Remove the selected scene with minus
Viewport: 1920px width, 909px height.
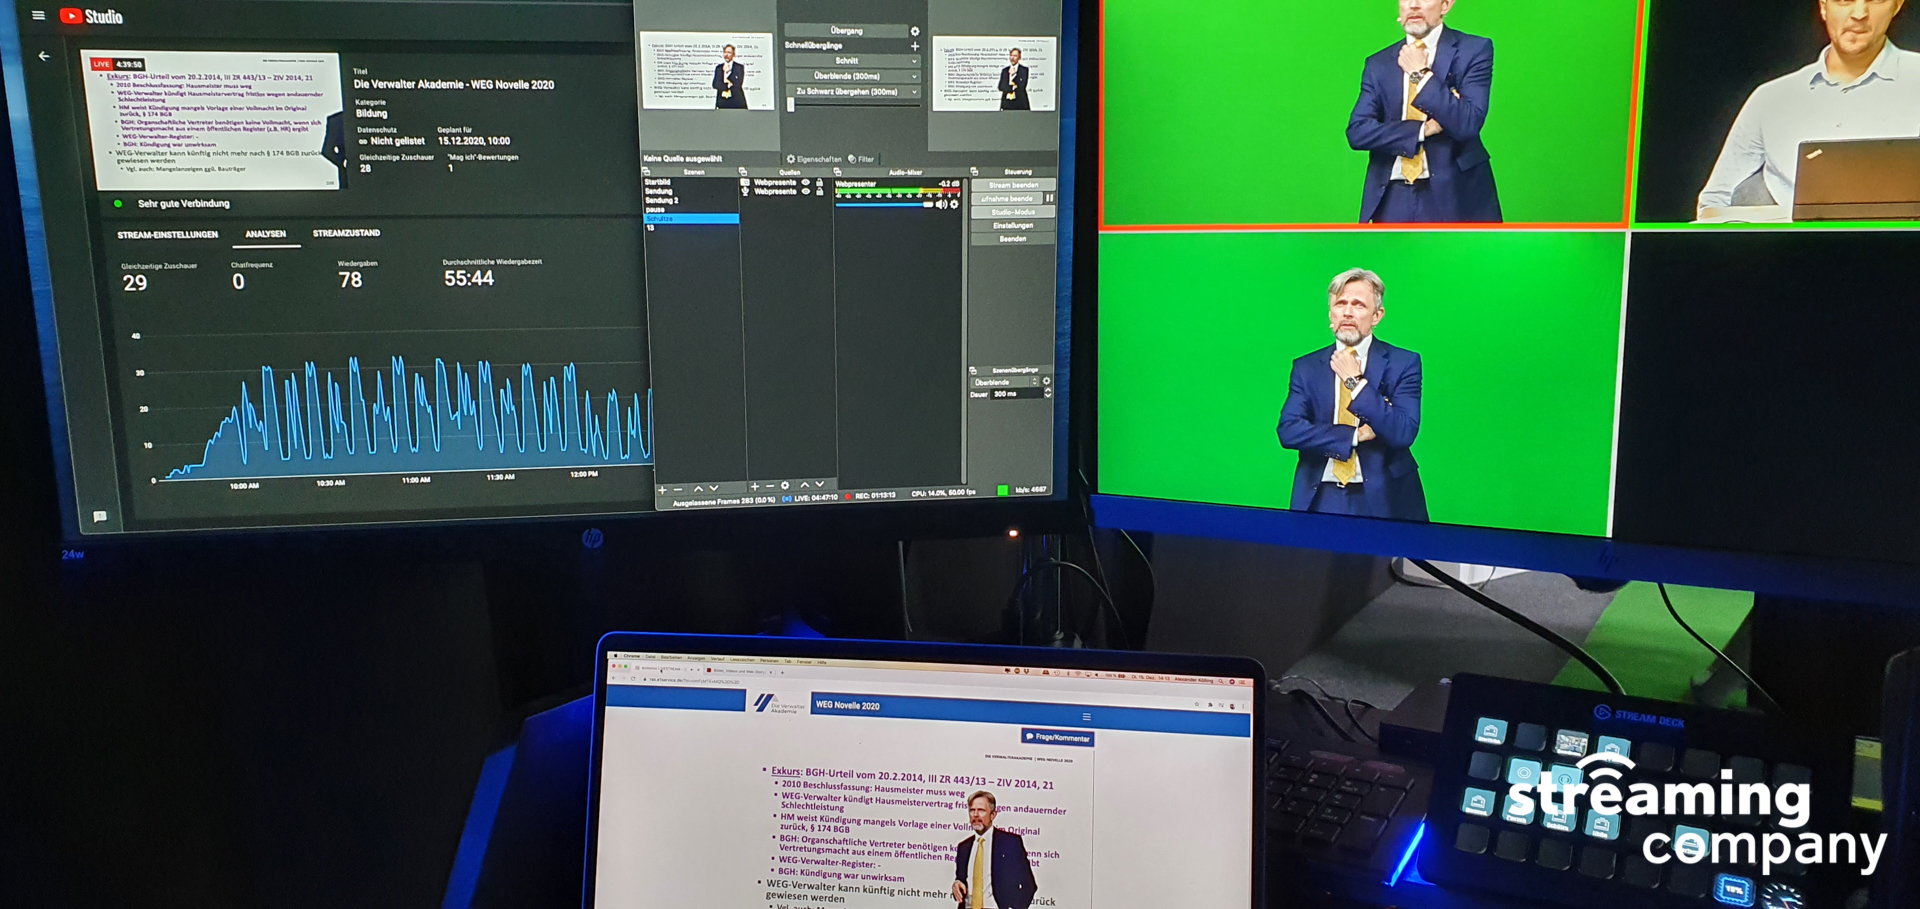(678, 490)
